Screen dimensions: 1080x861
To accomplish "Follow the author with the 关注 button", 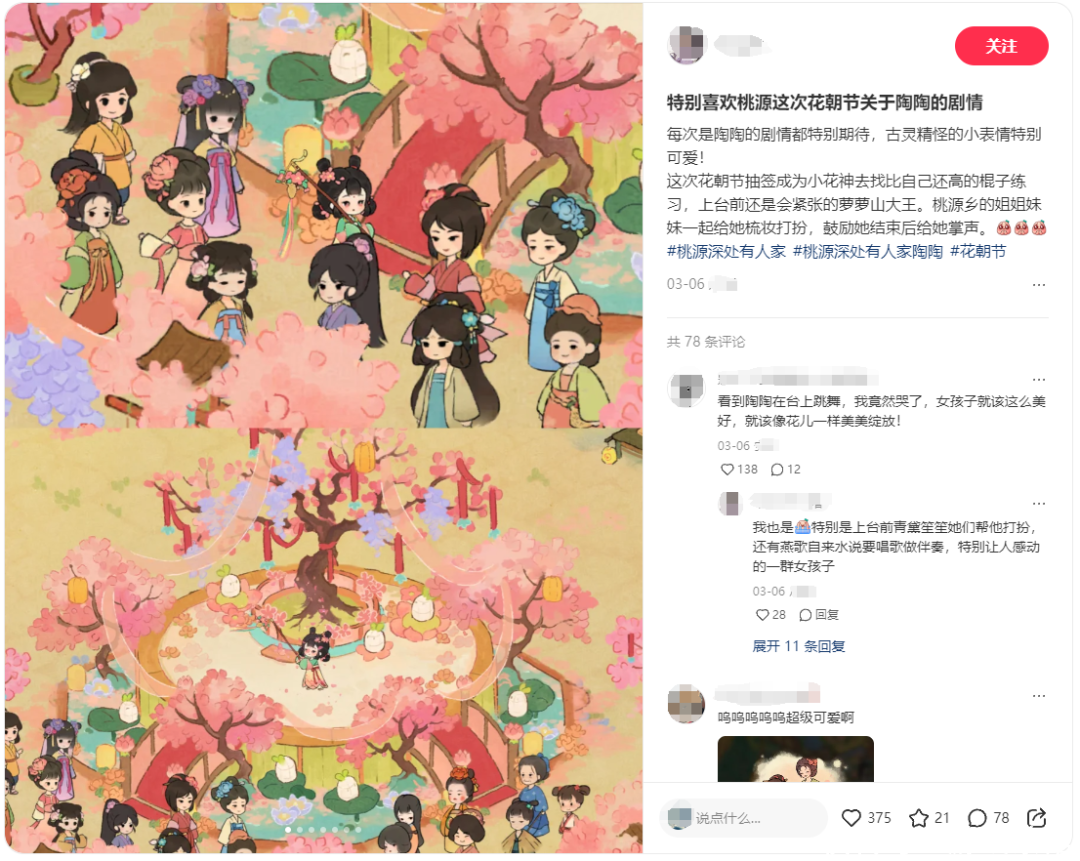I will 1001,46.
